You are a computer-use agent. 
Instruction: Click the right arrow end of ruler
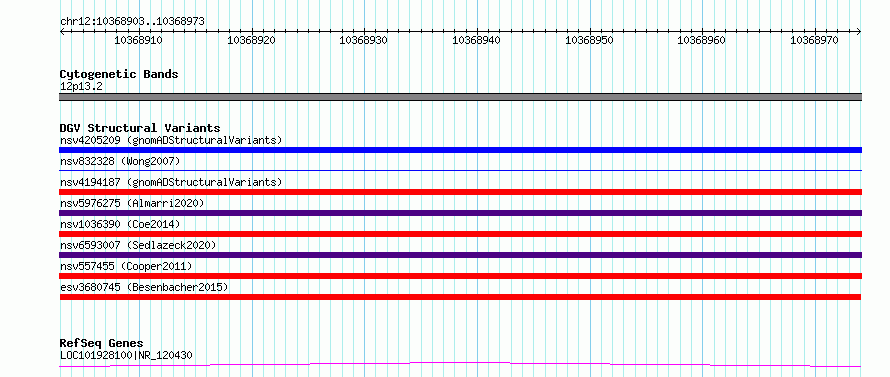(859, 32)
